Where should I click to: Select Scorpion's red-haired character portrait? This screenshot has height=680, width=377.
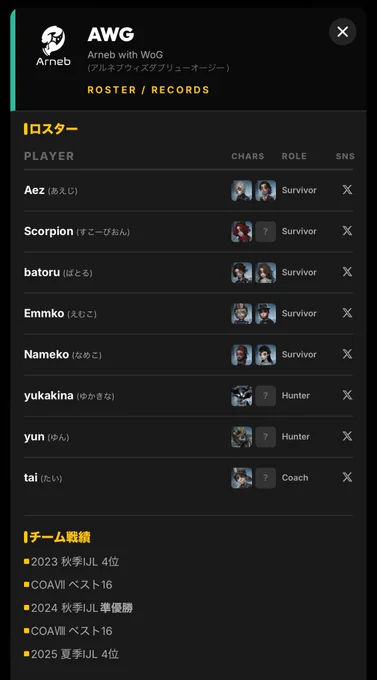tap(242, 232)
